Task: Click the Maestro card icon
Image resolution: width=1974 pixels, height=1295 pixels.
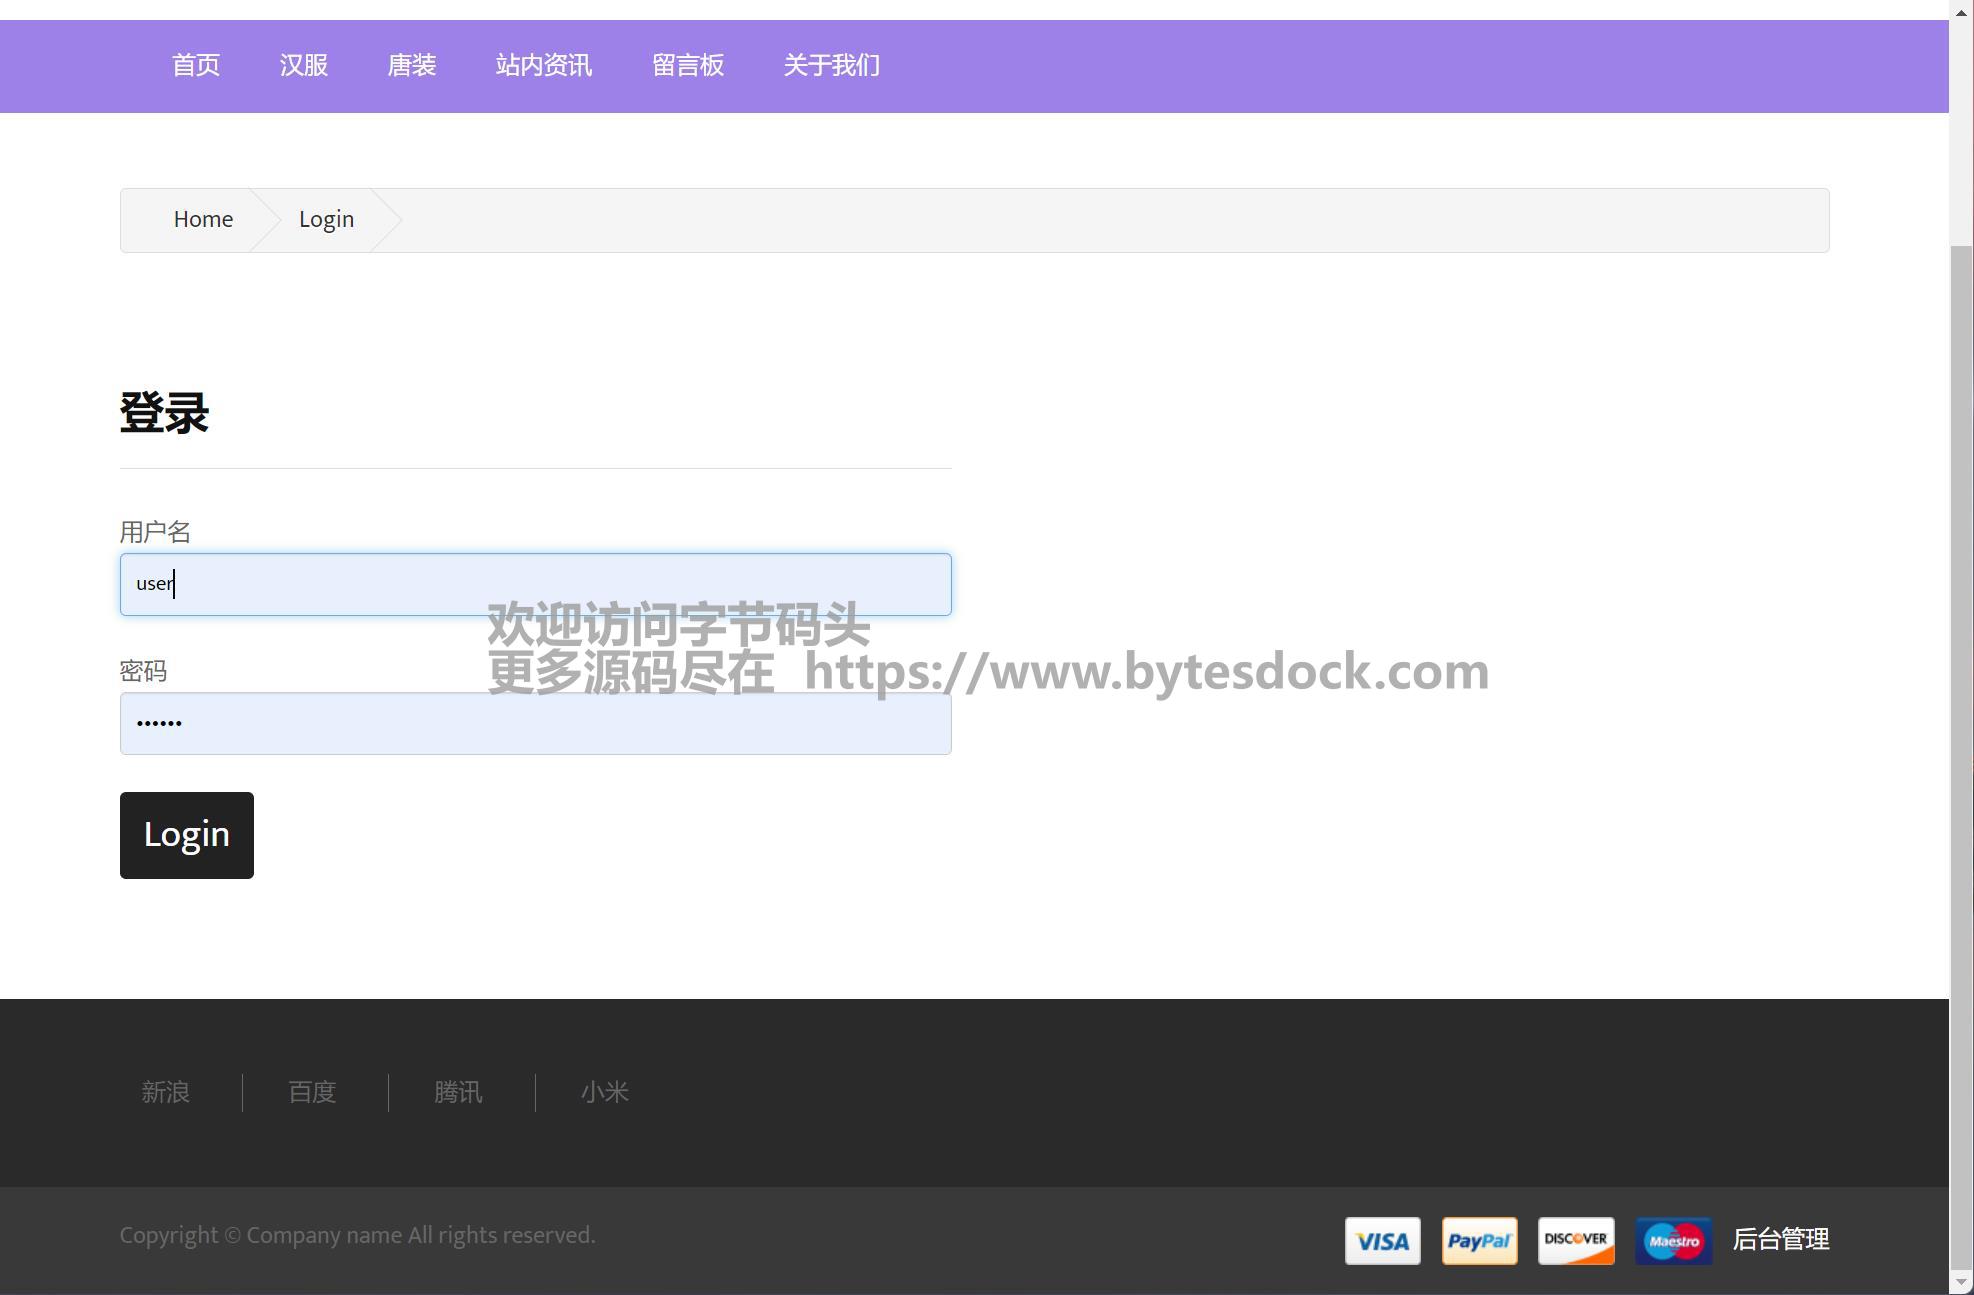Action: point(1673,1241)
